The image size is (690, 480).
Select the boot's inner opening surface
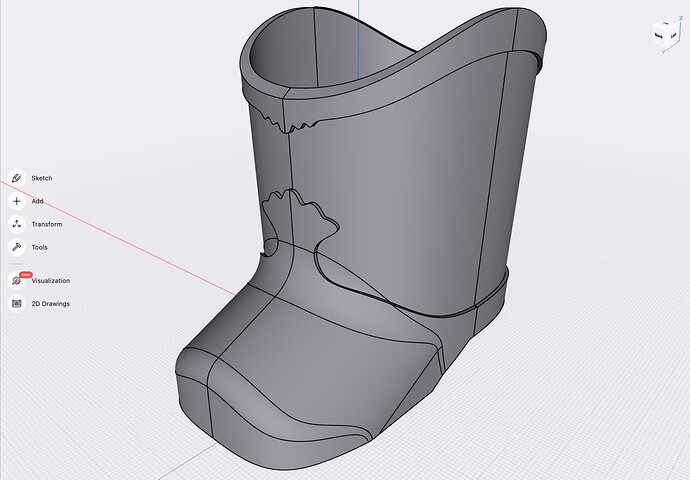[x=334, y=48]
